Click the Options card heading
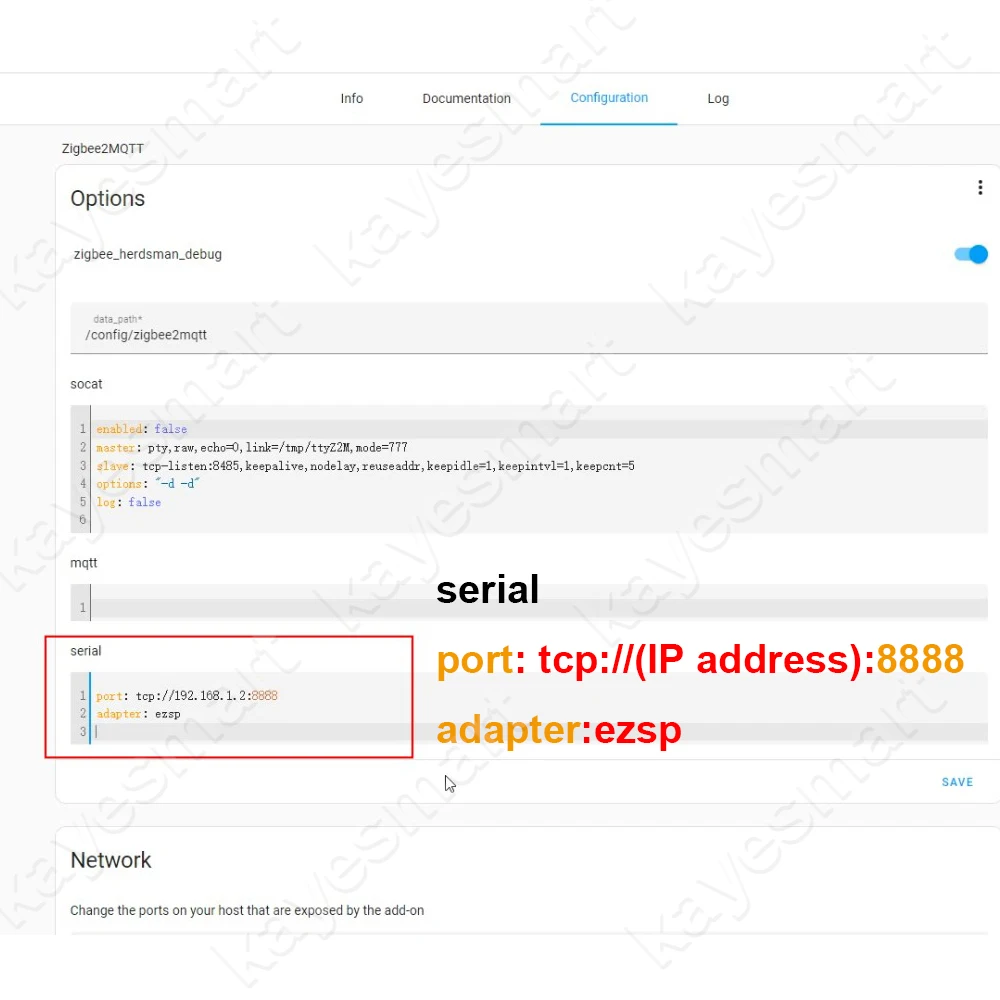The image size is (1000, 1000). tap(108, 198)
